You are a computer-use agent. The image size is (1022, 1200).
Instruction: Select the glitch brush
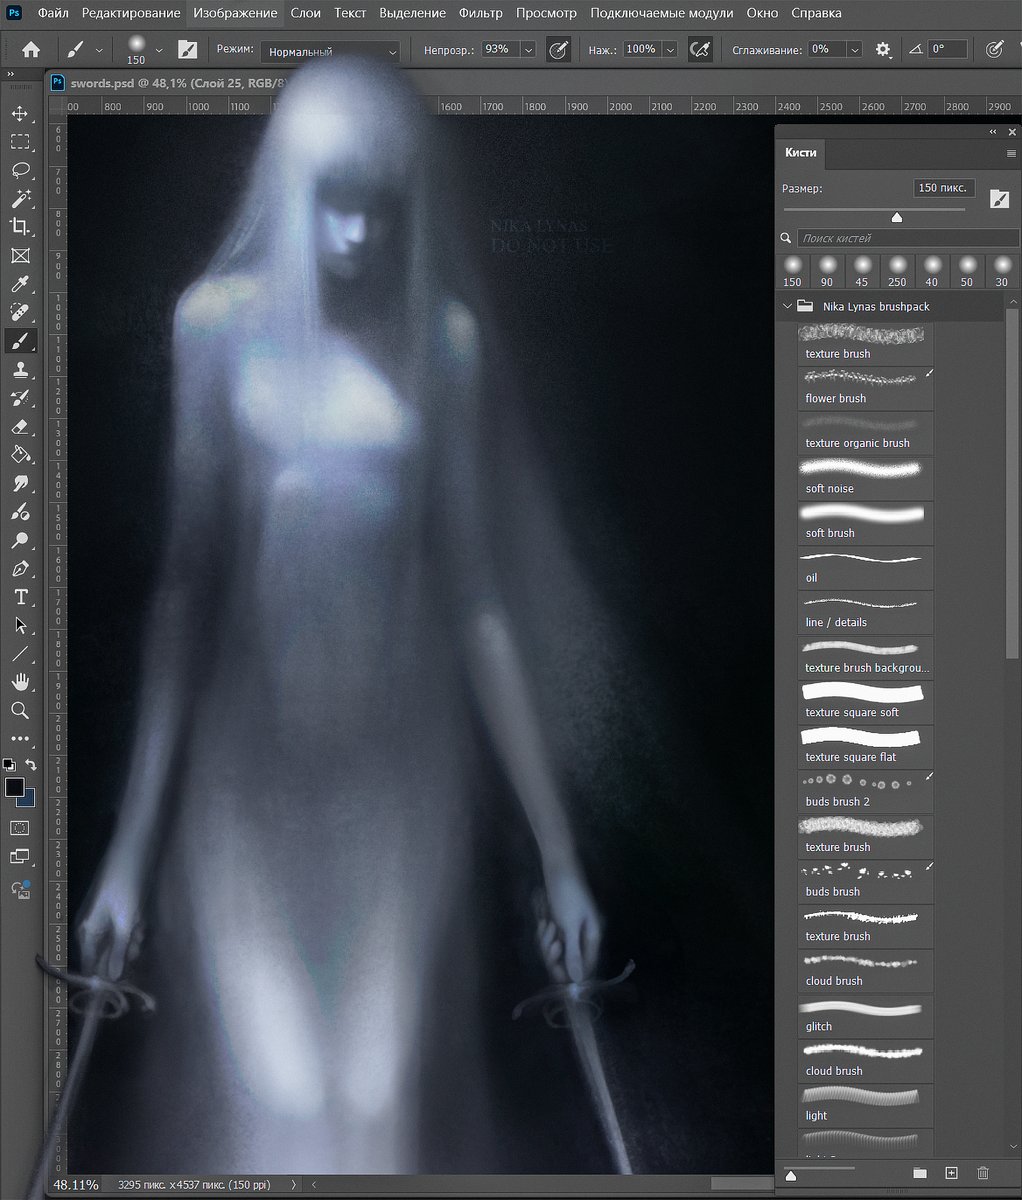point(866,1015)
